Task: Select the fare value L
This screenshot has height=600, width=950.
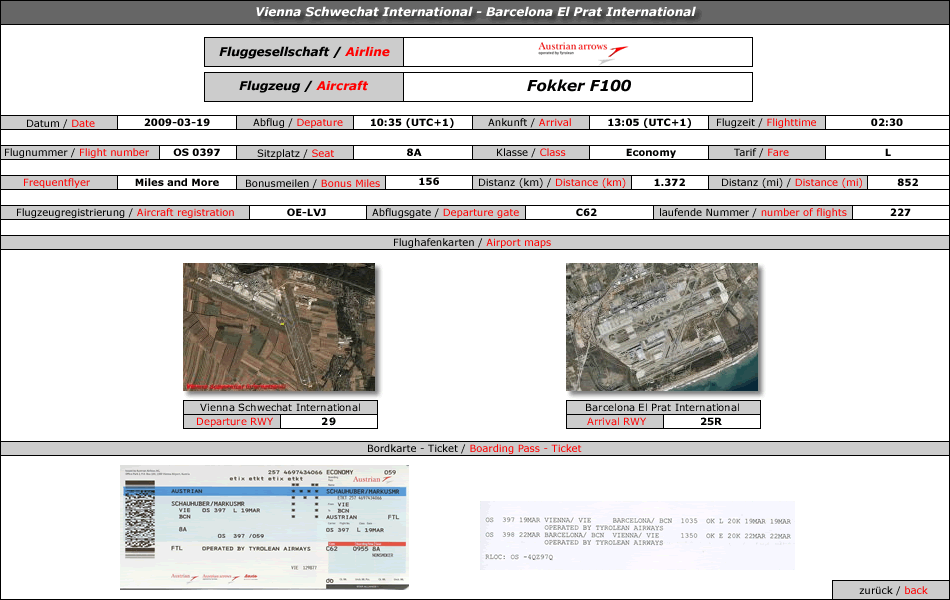Action: (888, 153)
